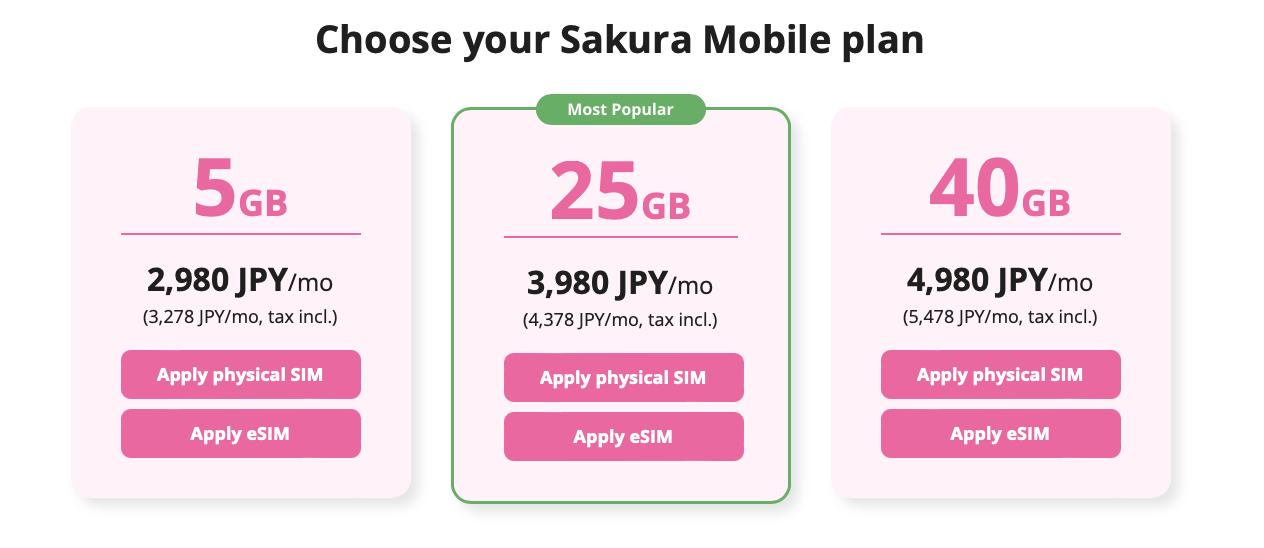Apply for physical SIM on 40GB plan
Screen dimensions: 1264x548
[x=1000, y=375]
